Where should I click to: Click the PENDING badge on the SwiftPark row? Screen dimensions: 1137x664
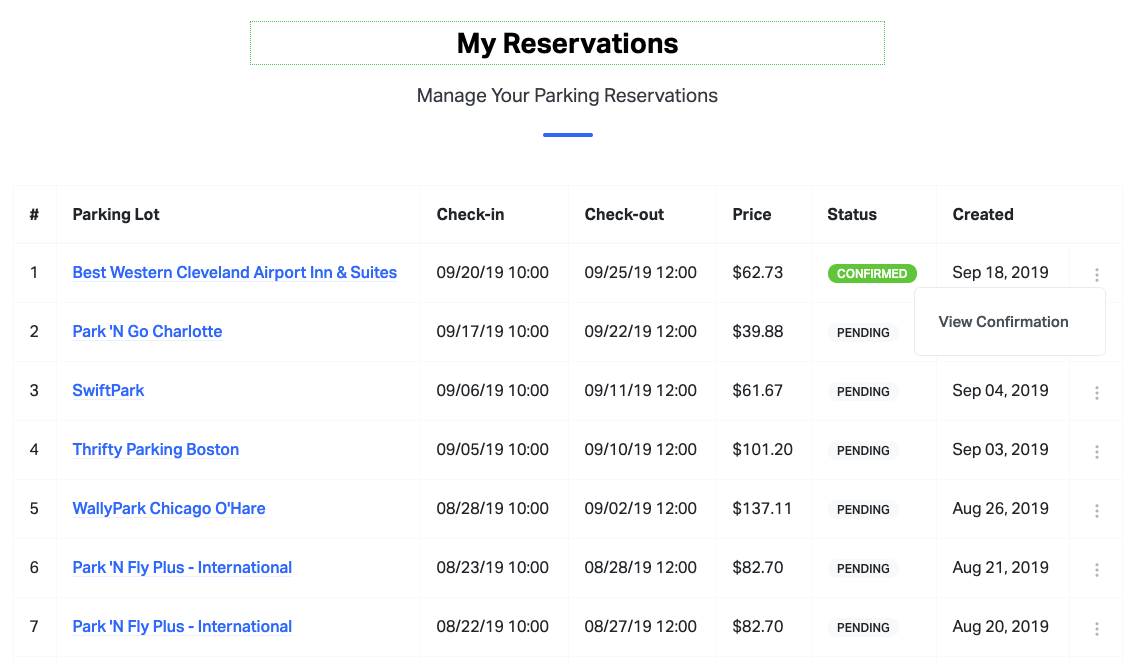[x=863, y=391]
